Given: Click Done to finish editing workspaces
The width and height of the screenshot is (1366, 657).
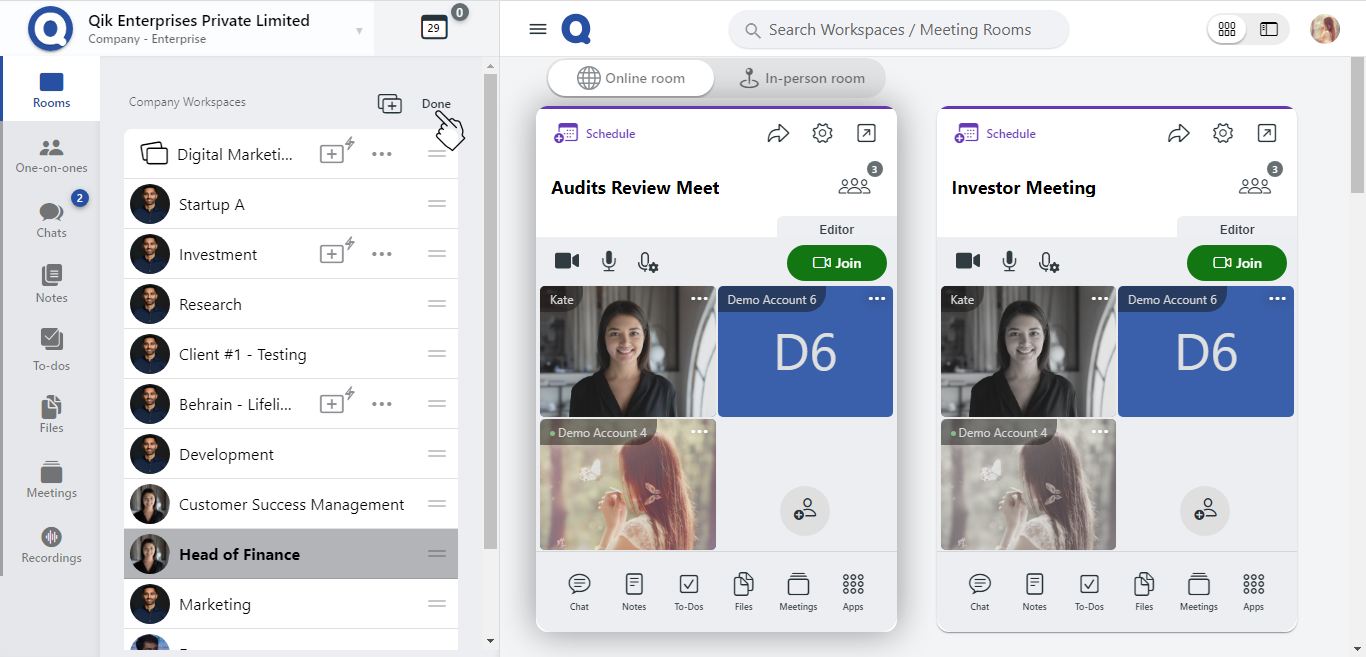Looking at the screenshot, I should 436,104.
